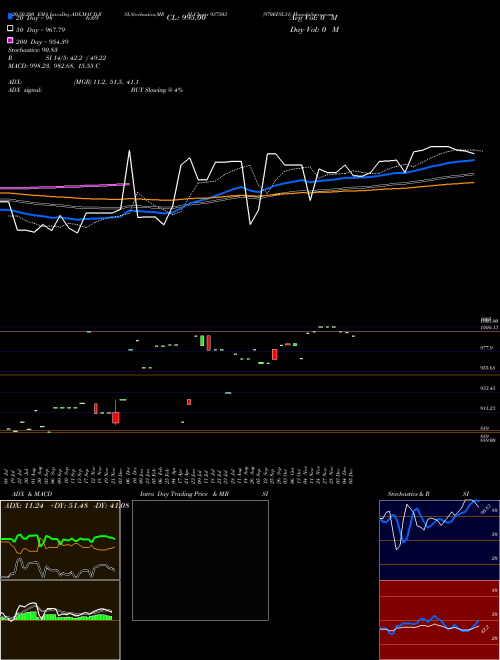Screen dimensions: 500x660
Task: Click the '-DY: 41.08' value in ADX panel
Action: (x=111, y=506)
